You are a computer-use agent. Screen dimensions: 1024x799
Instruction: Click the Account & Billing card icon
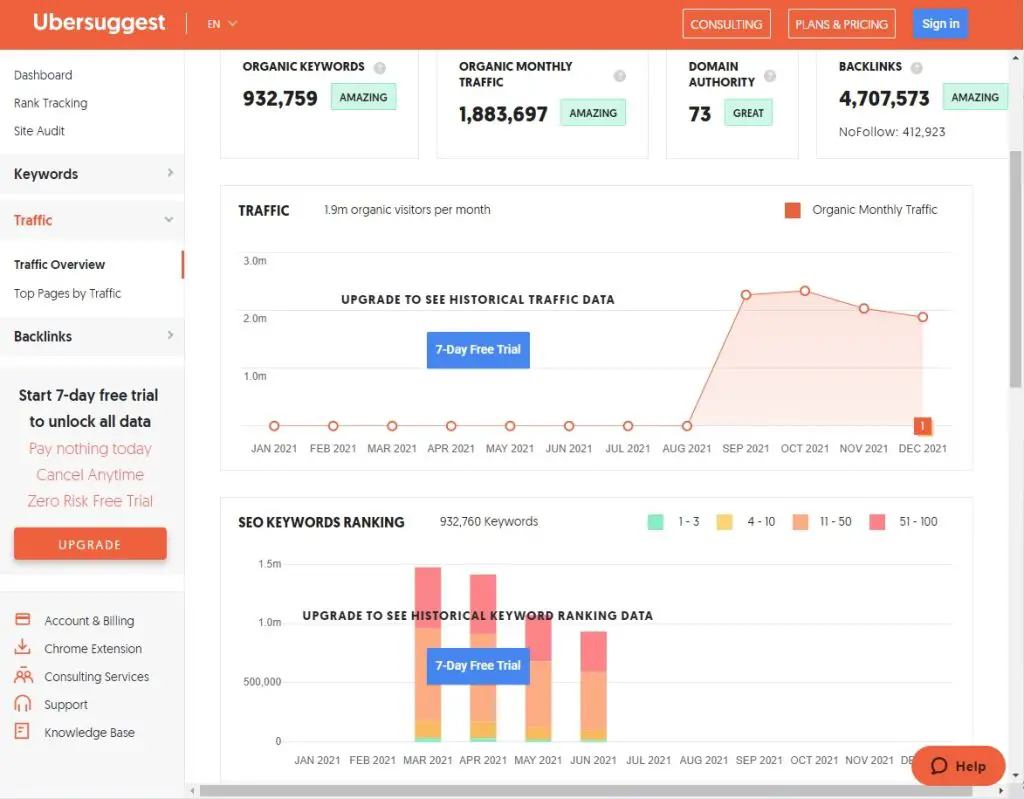(22, 619)
